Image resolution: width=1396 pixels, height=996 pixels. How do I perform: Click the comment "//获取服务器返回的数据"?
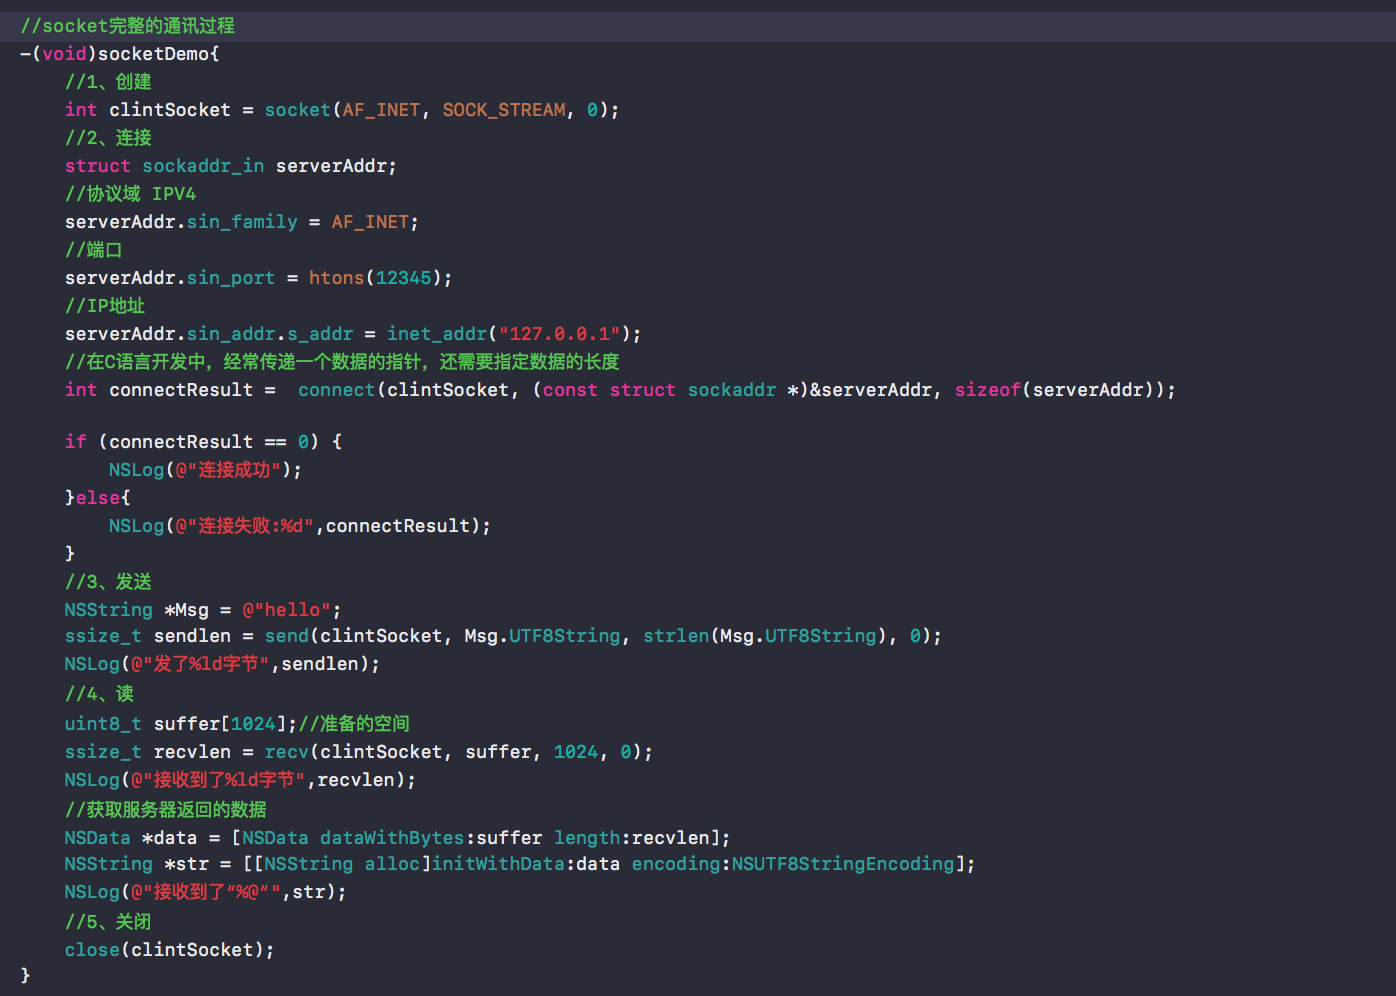(166, 810)
